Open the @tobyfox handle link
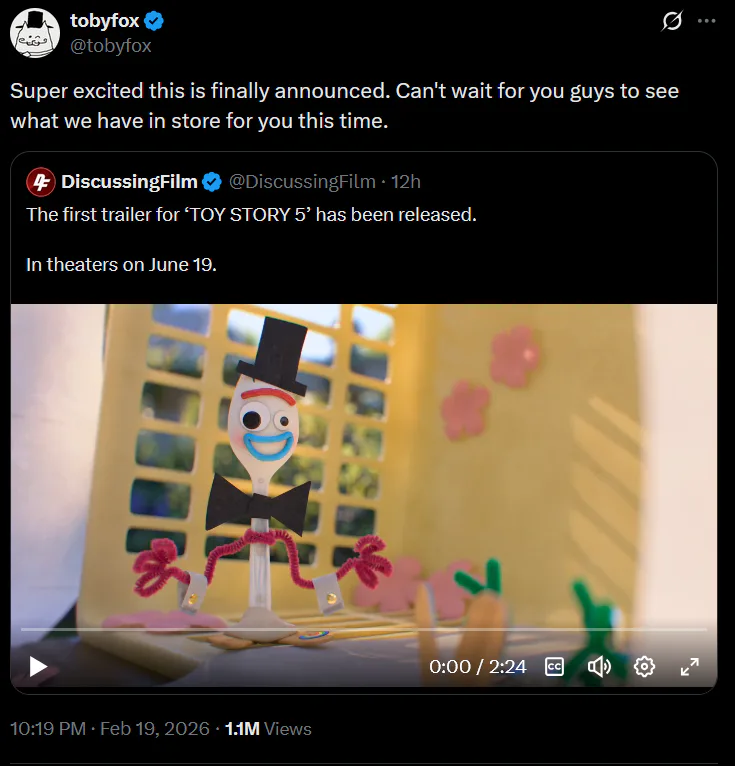Screen dimensions: 735x766 pos(111,45)
